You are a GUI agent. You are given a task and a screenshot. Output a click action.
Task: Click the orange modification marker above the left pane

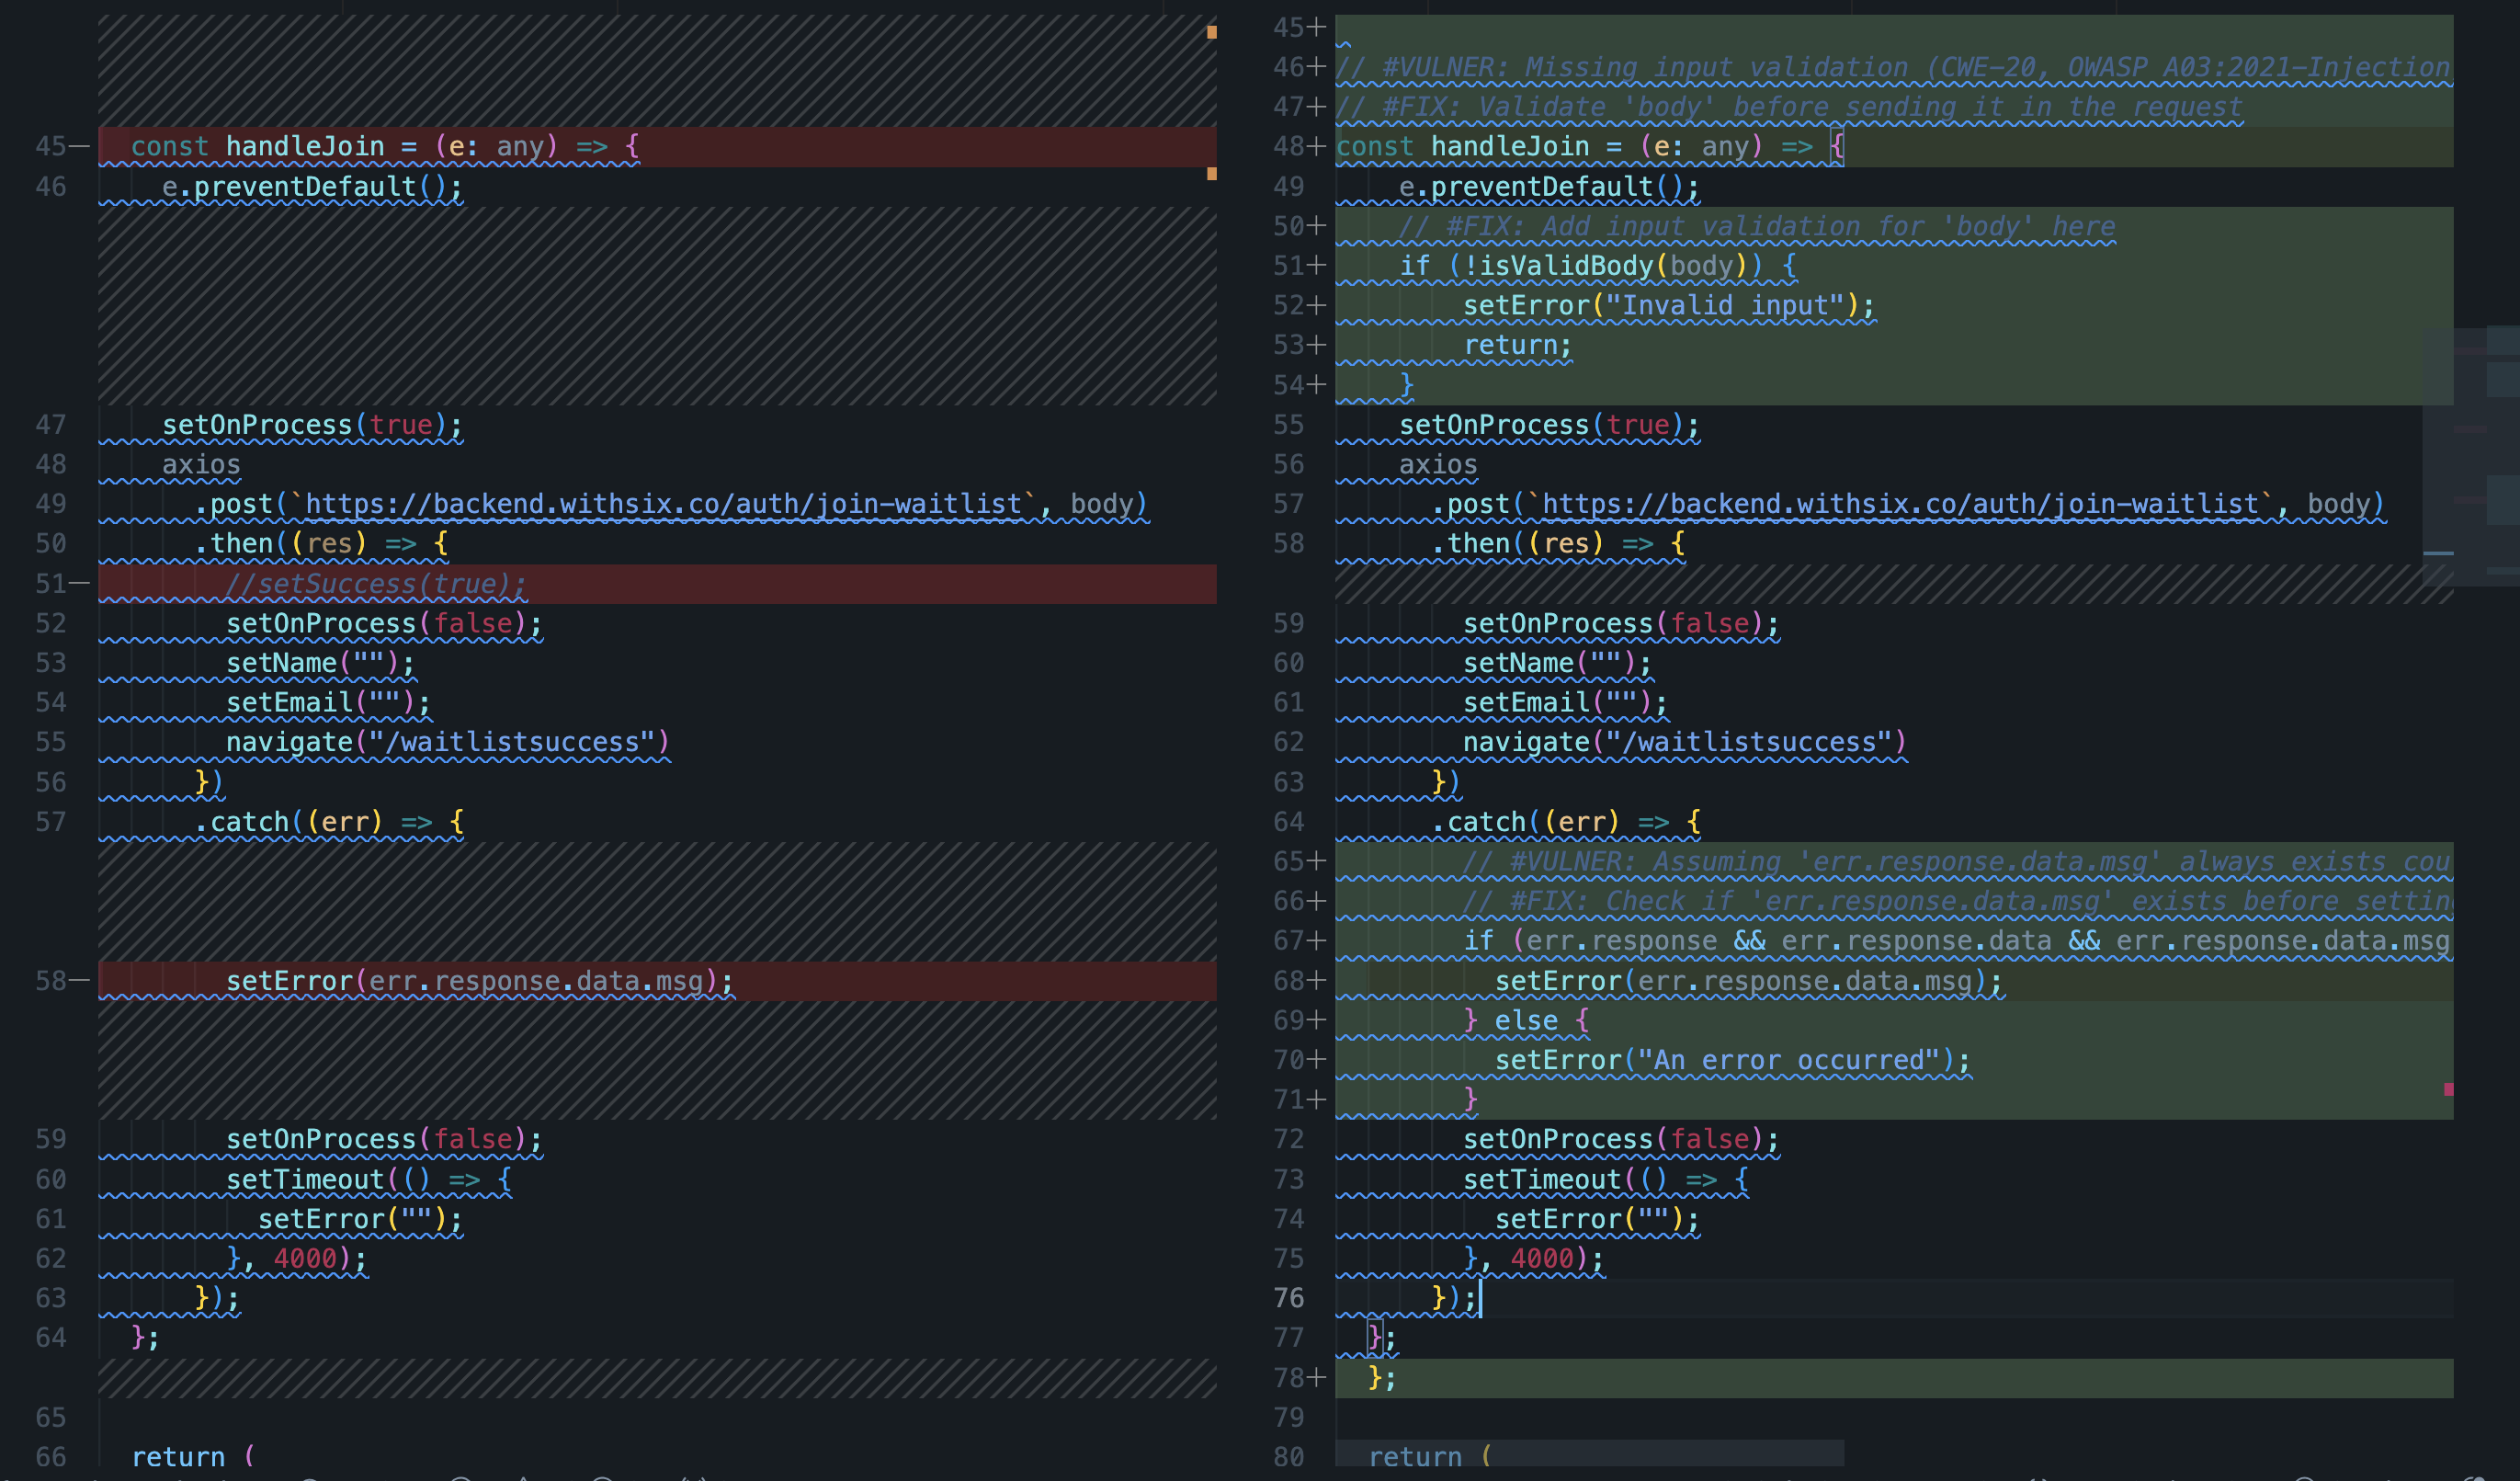1213,32
